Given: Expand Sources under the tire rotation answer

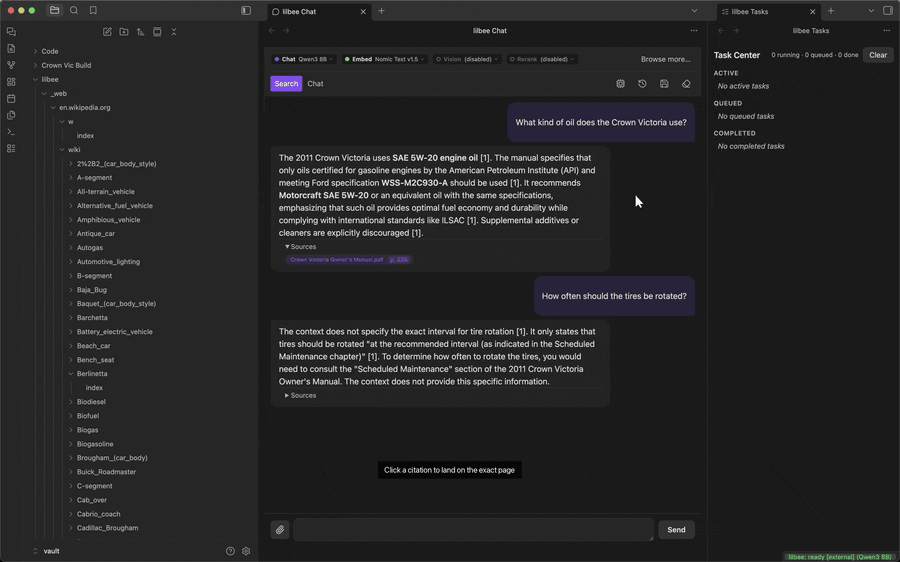Looking at the screenshot, I should (x=301, y=396).
